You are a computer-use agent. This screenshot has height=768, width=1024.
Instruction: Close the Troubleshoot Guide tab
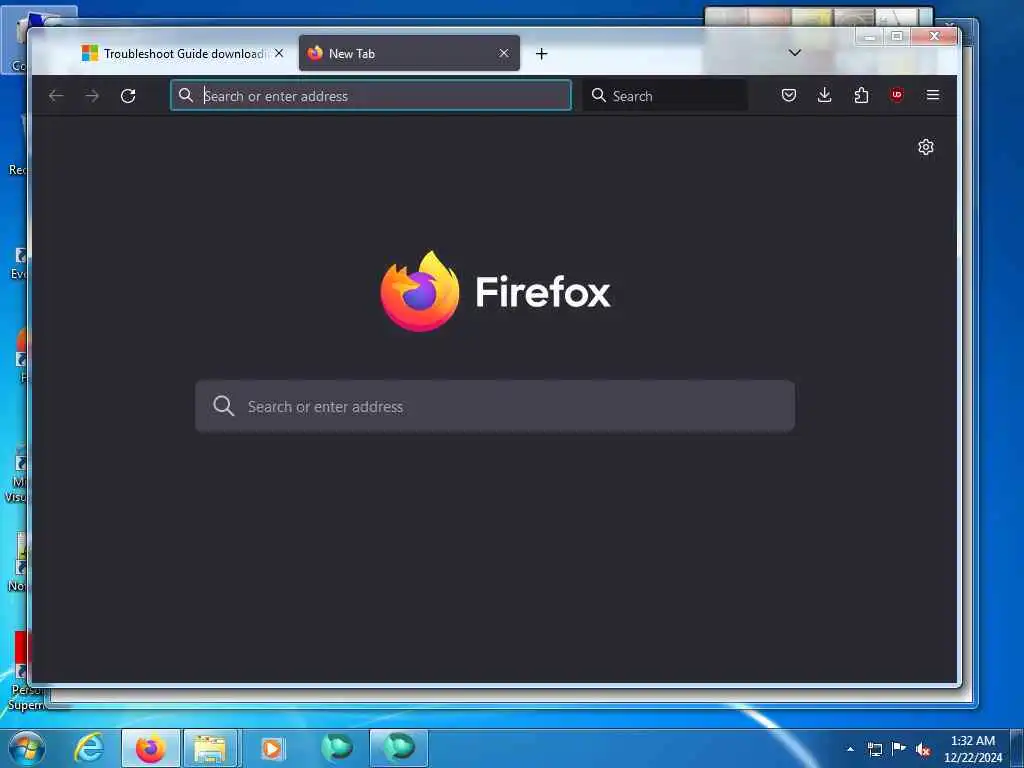click(279, 54)
